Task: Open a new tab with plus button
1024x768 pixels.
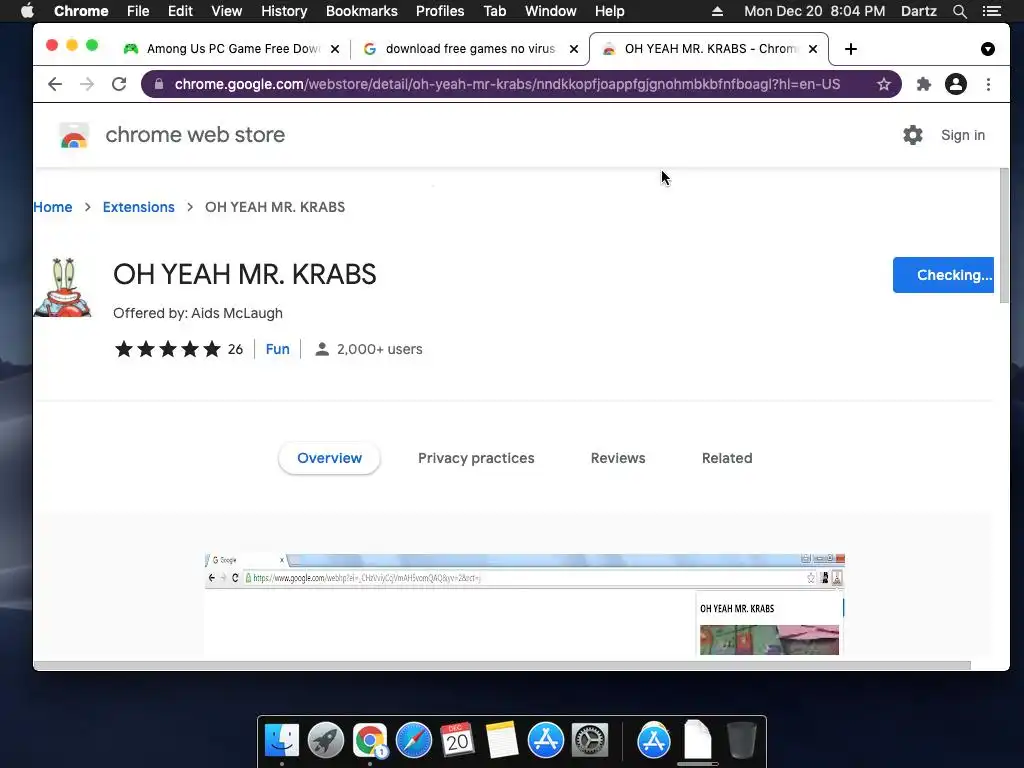Action: pyautogui.click(x=850, y=49)
